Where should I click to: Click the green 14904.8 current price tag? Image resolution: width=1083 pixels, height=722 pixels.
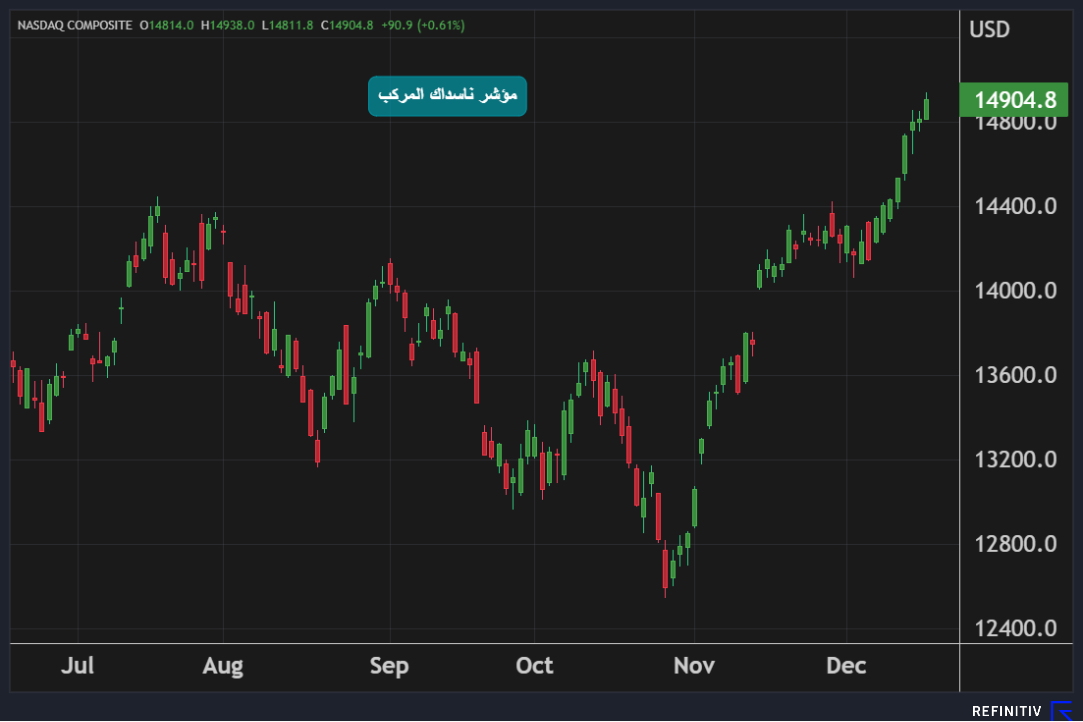point(1015,100)
